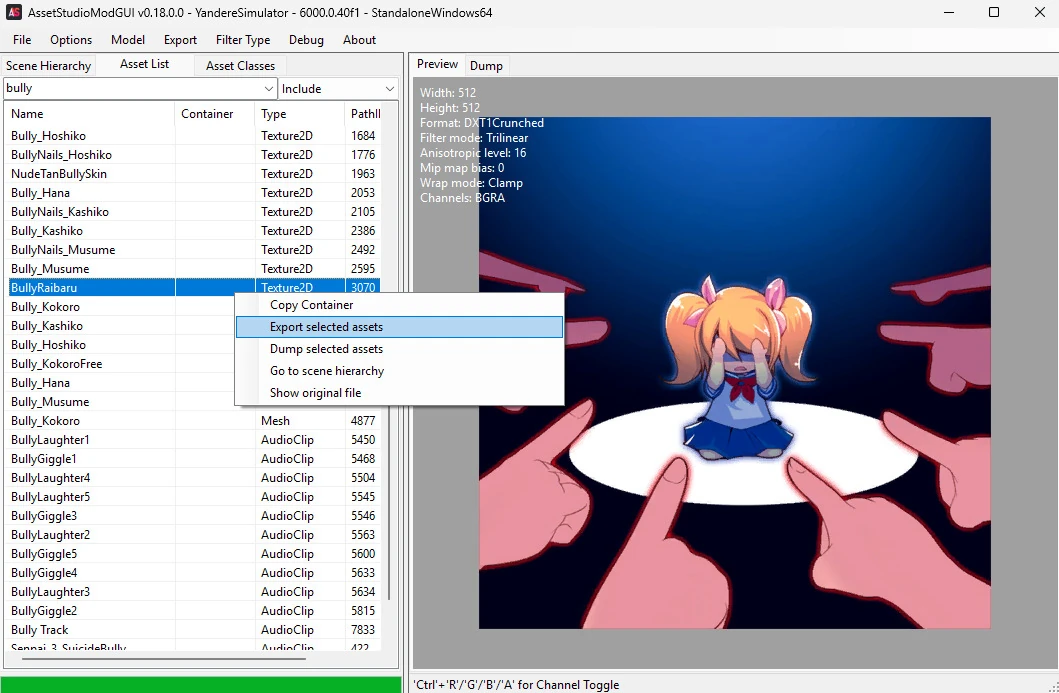Choose Go to scene hierarchy

click(399, 371)
